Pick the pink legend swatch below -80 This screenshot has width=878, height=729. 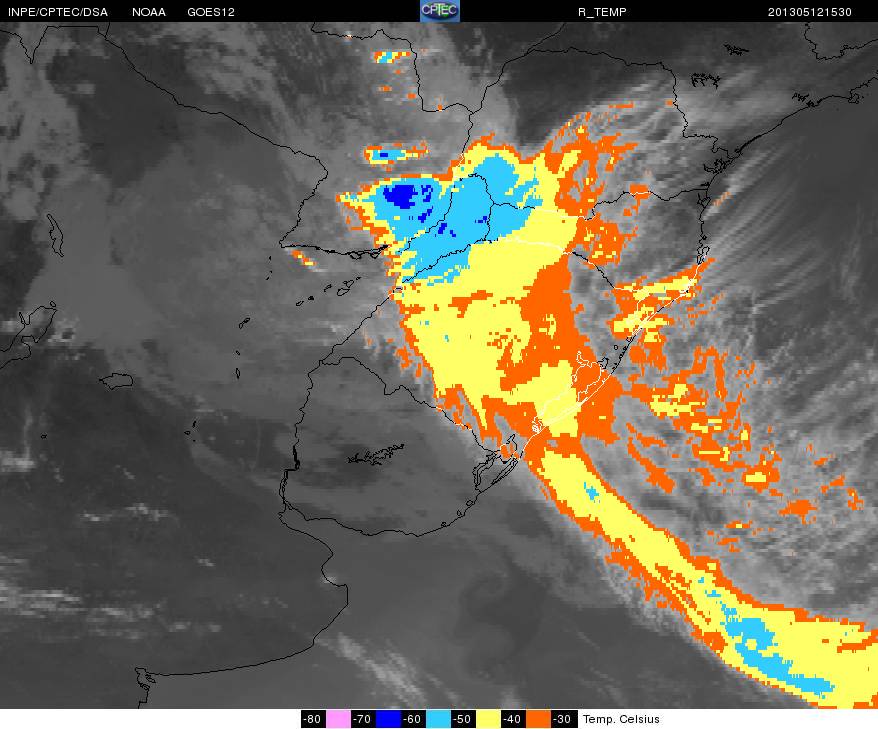pos(338,719)
